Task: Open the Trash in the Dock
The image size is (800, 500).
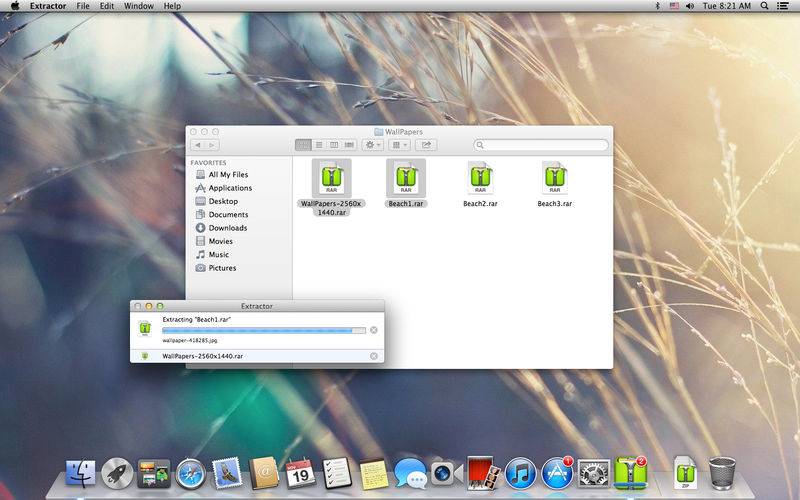Action: (x=722, y=473)
